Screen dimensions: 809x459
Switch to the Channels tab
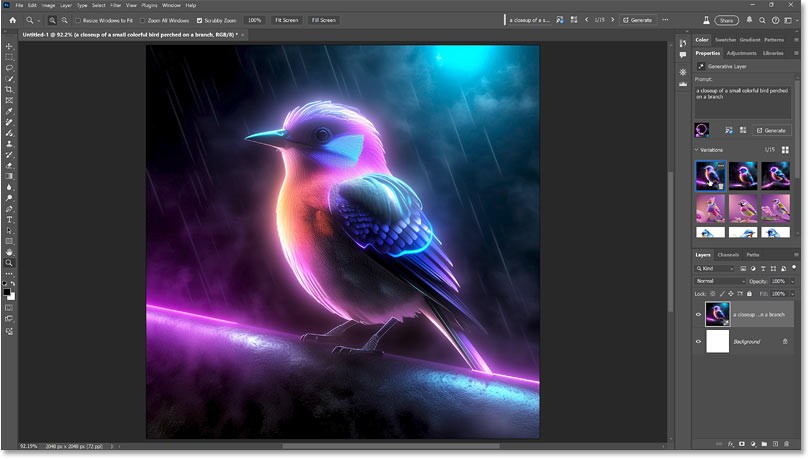tap(728, 255)
